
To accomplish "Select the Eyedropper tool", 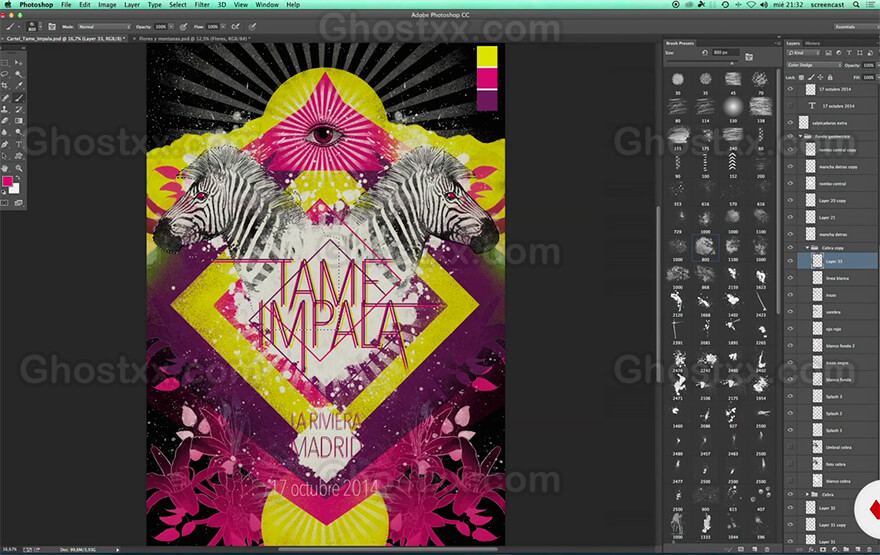I will 19,86.
